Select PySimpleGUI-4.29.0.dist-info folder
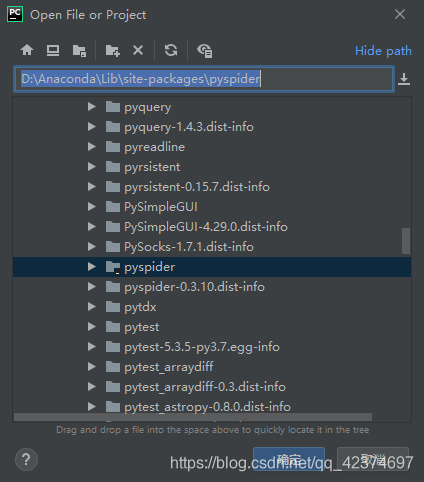 point(206,227)
